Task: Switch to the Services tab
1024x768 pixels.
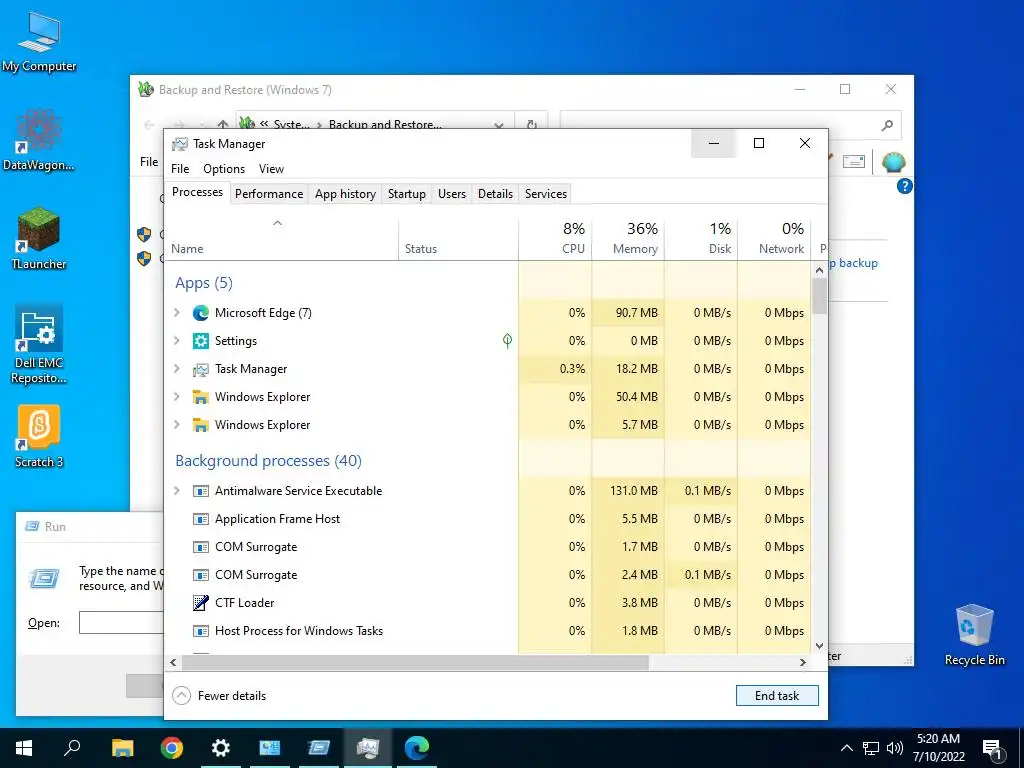Action: 546,194
